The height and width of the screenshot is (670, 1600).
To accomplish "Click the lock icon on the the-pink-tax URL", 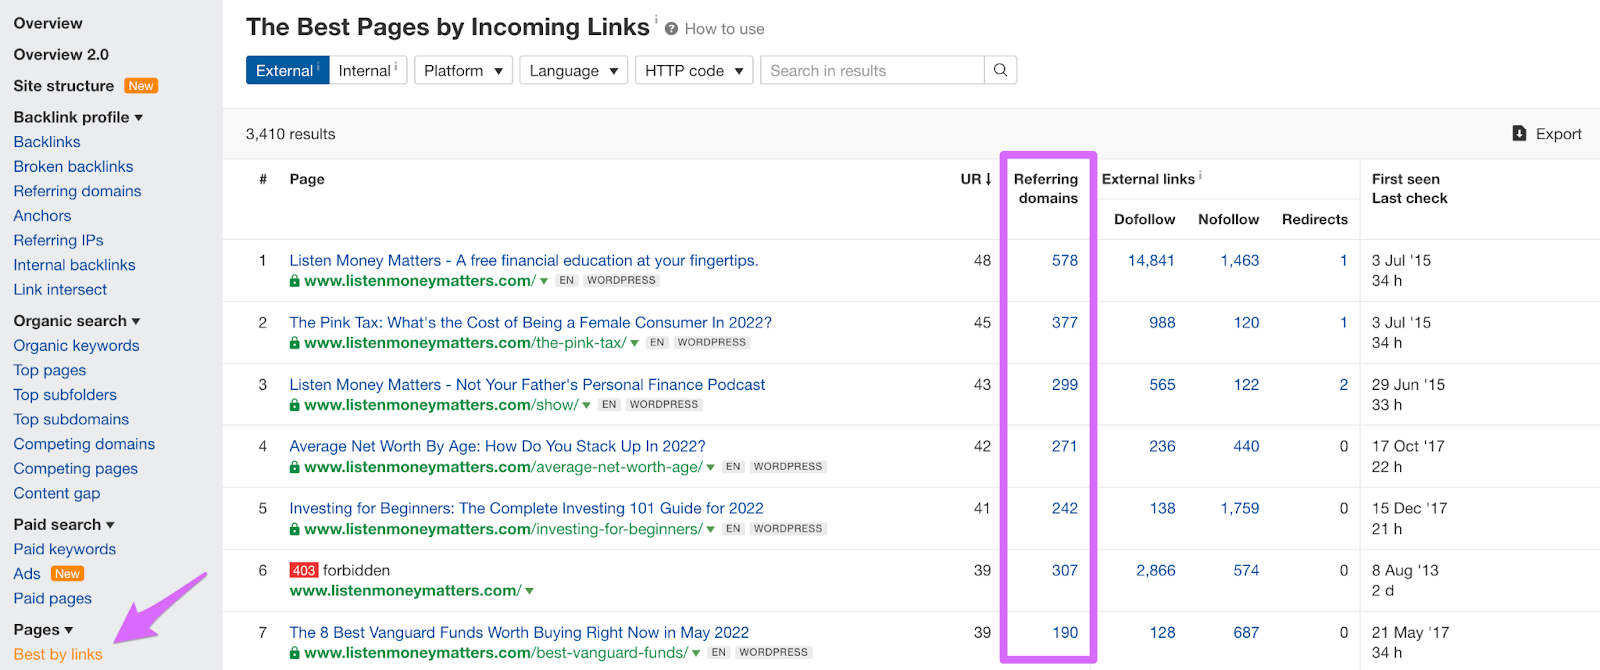I will pyautogui.click(x=295, y=343).
